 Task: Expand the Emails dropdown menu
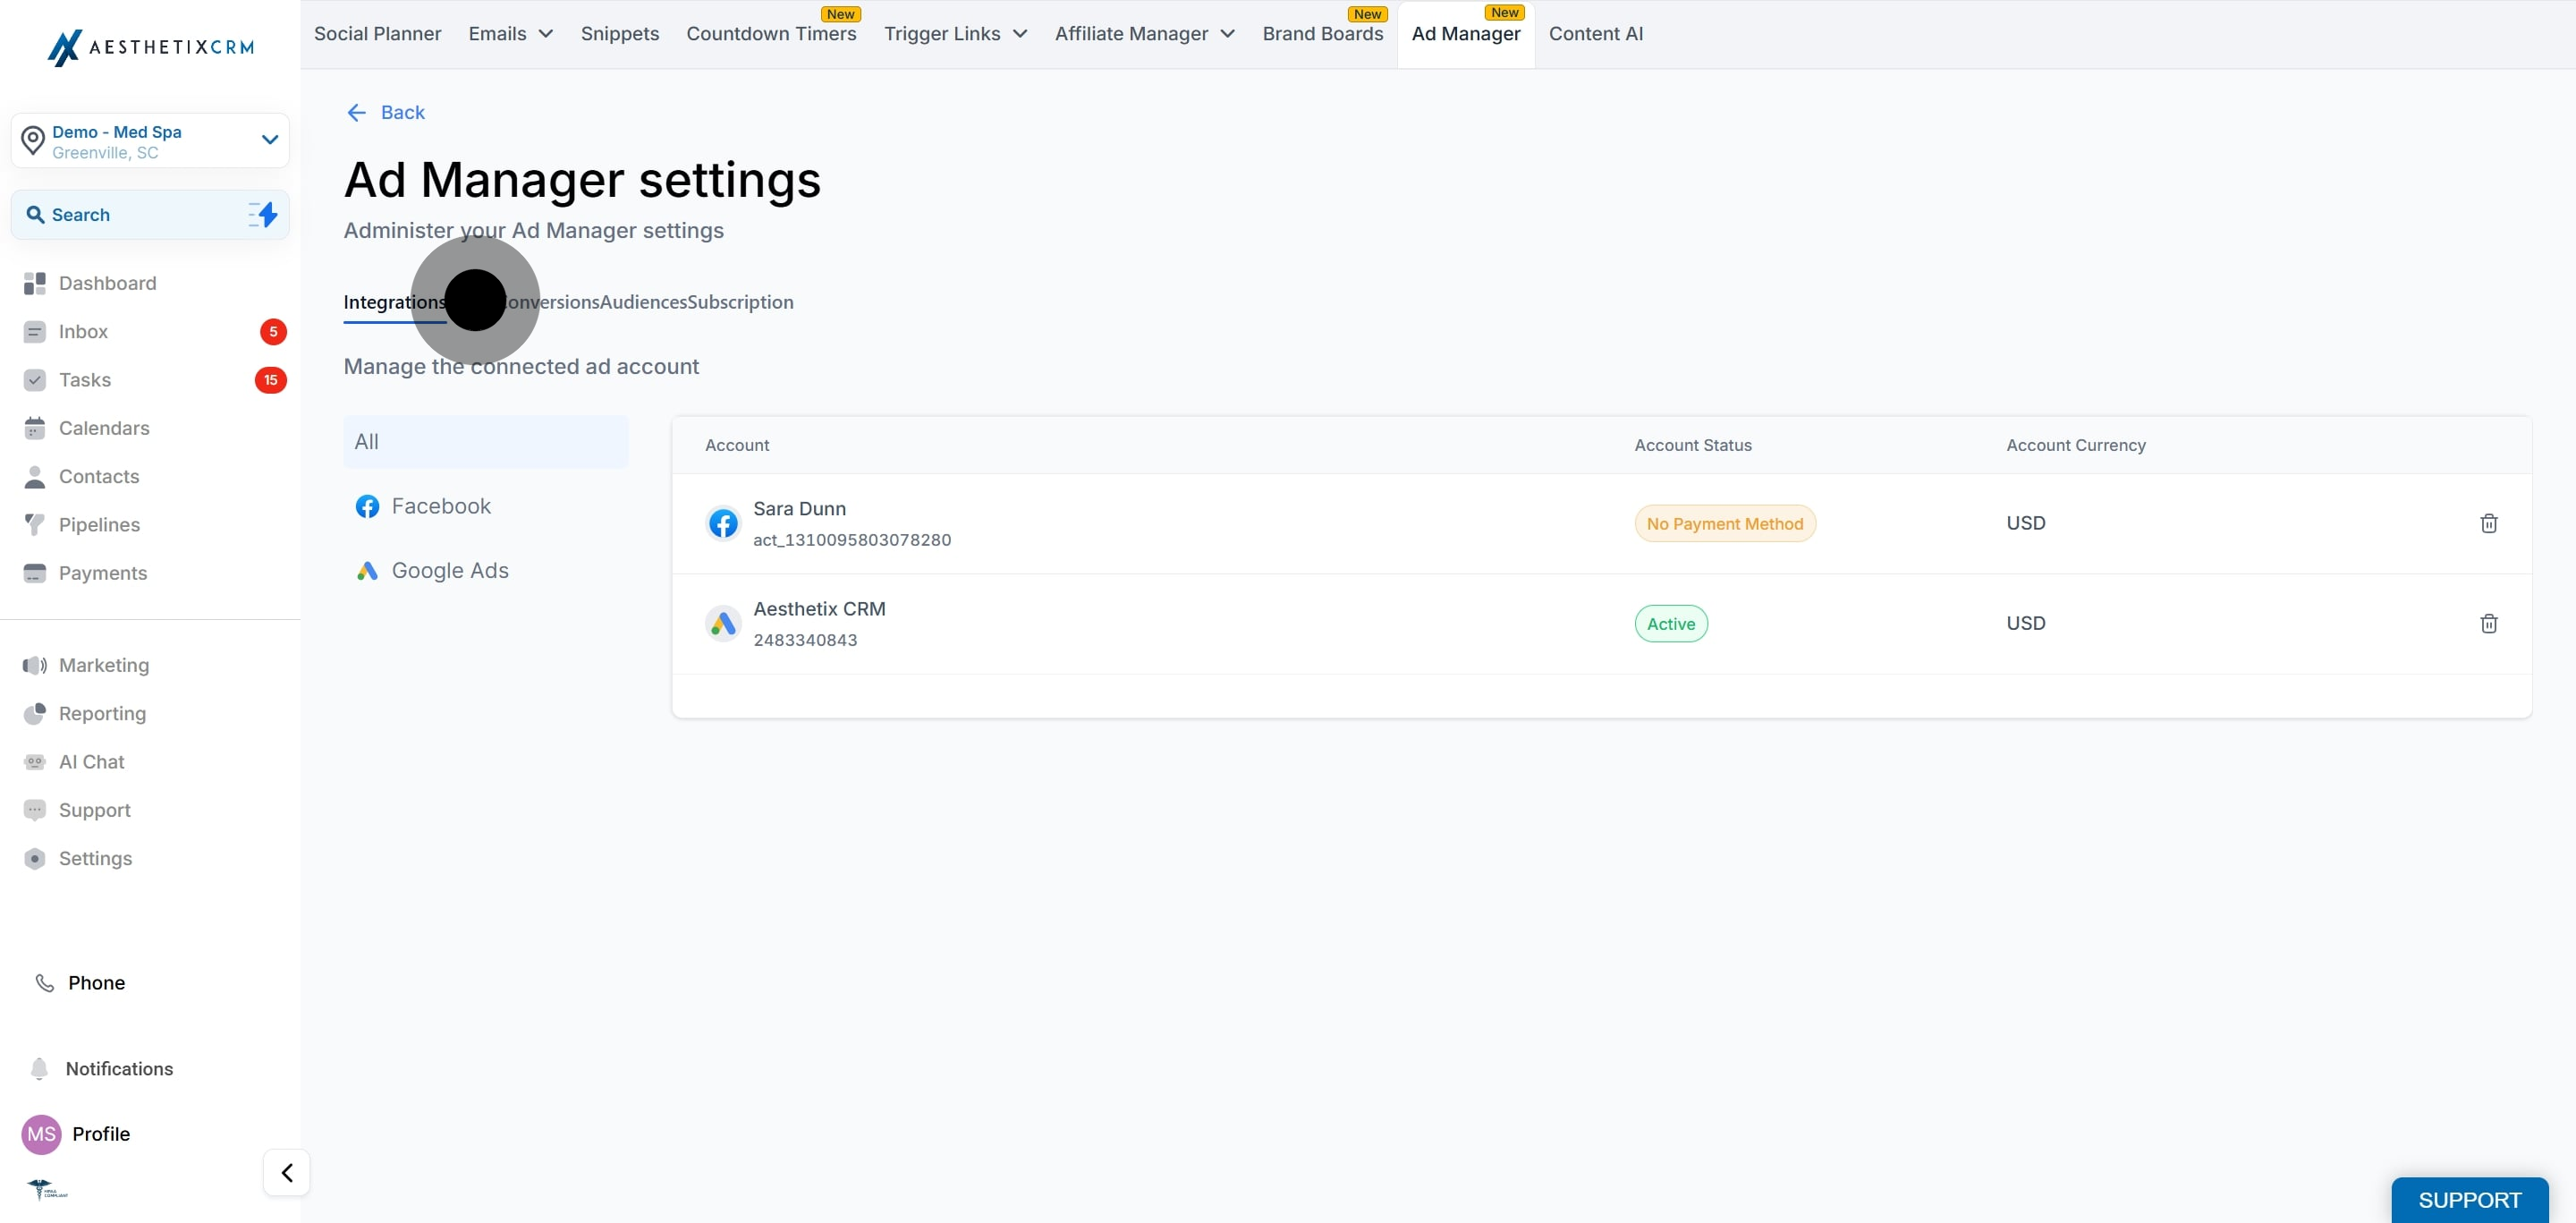tap(510, 34)
